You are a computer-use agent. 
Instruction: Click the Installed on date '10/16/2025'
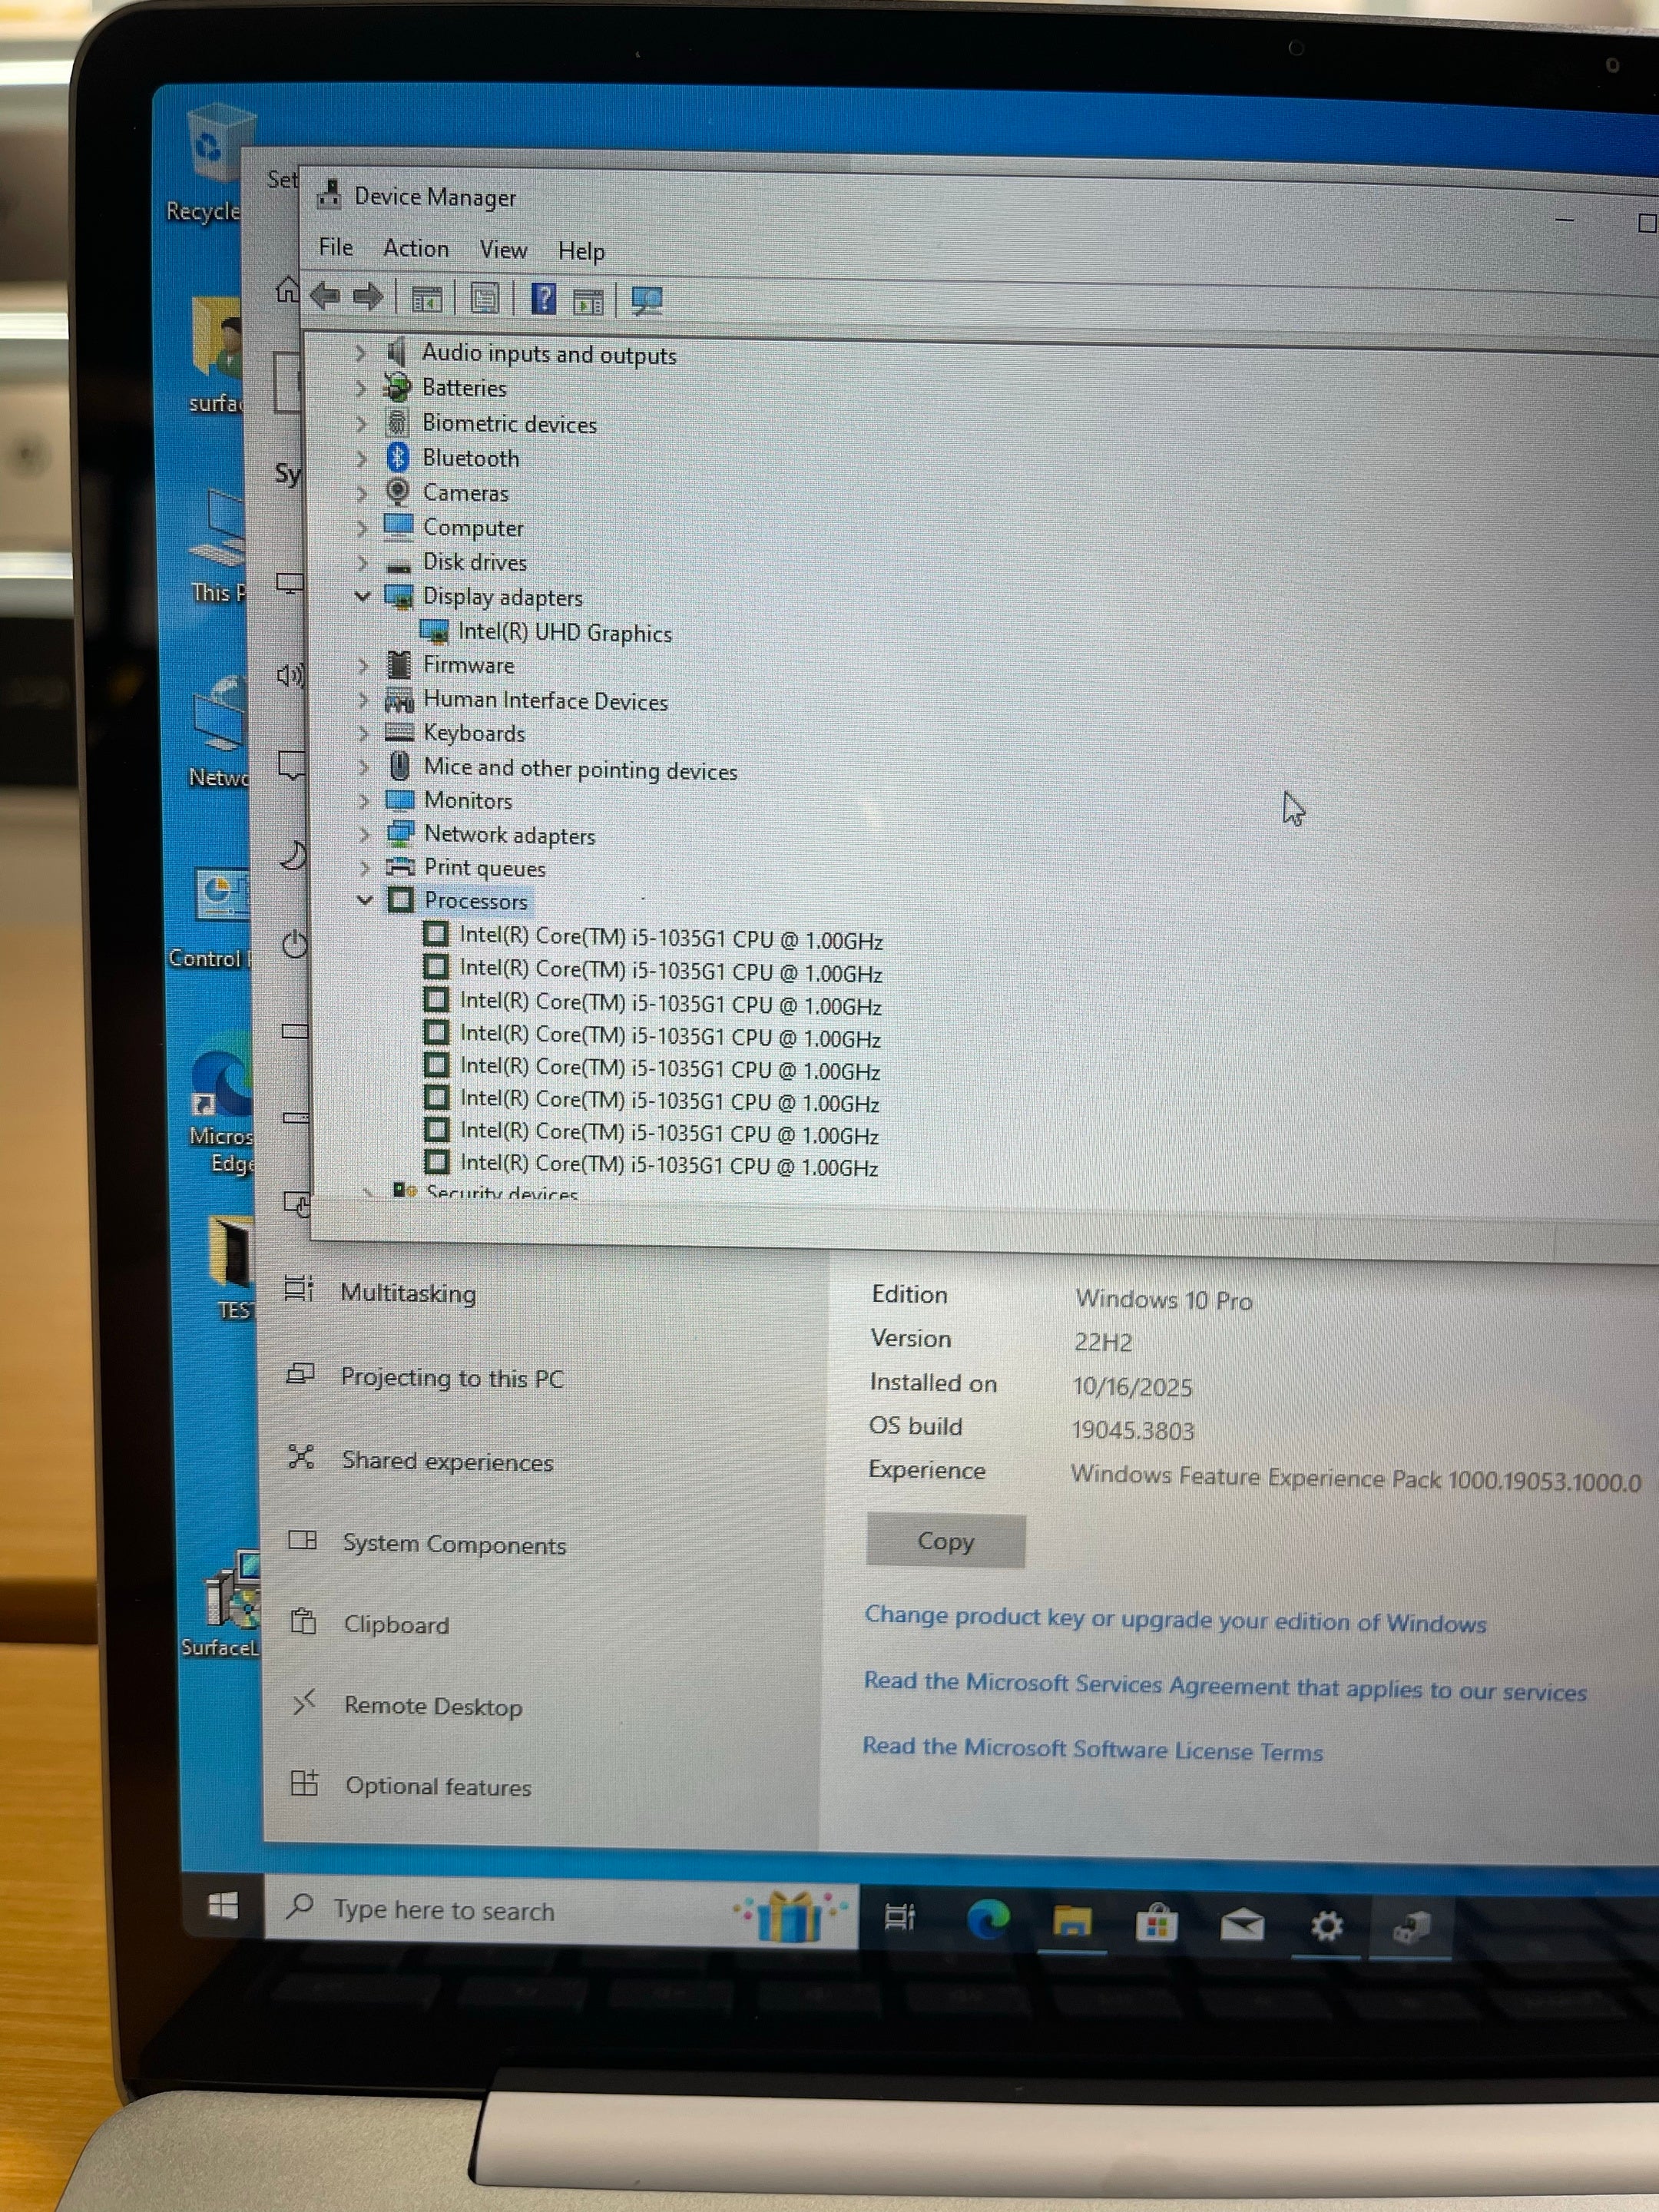click(1132, 1387)
